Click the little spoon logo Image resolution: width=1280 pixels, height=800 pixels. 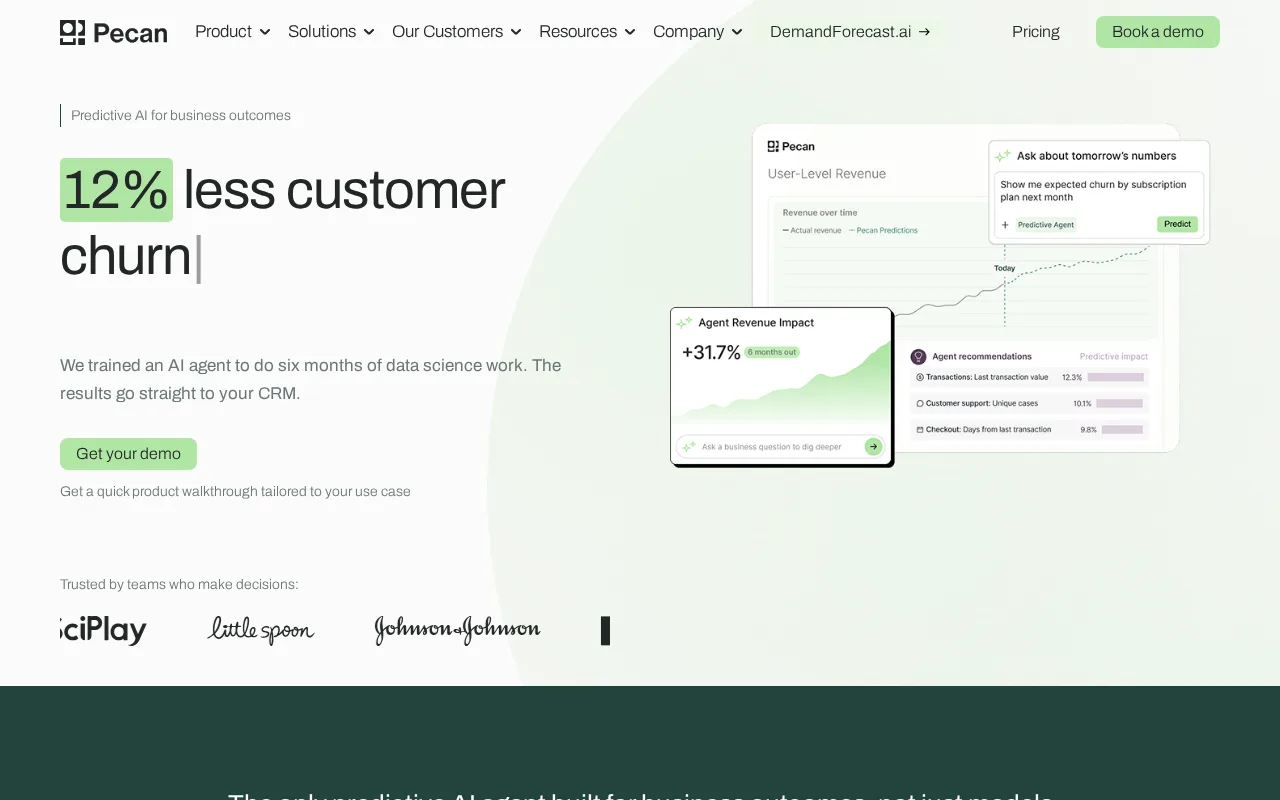(261, 630)
